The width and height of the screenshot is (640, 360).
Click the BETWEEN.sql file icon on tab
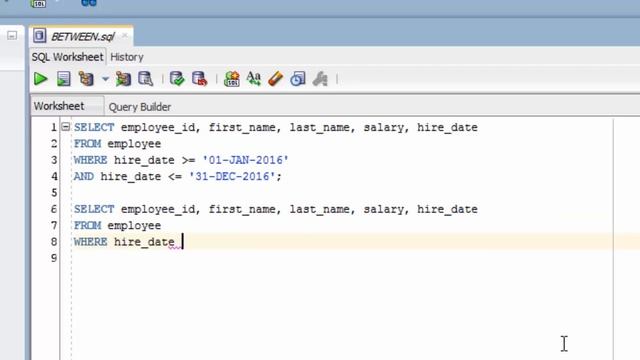(40, 36)
